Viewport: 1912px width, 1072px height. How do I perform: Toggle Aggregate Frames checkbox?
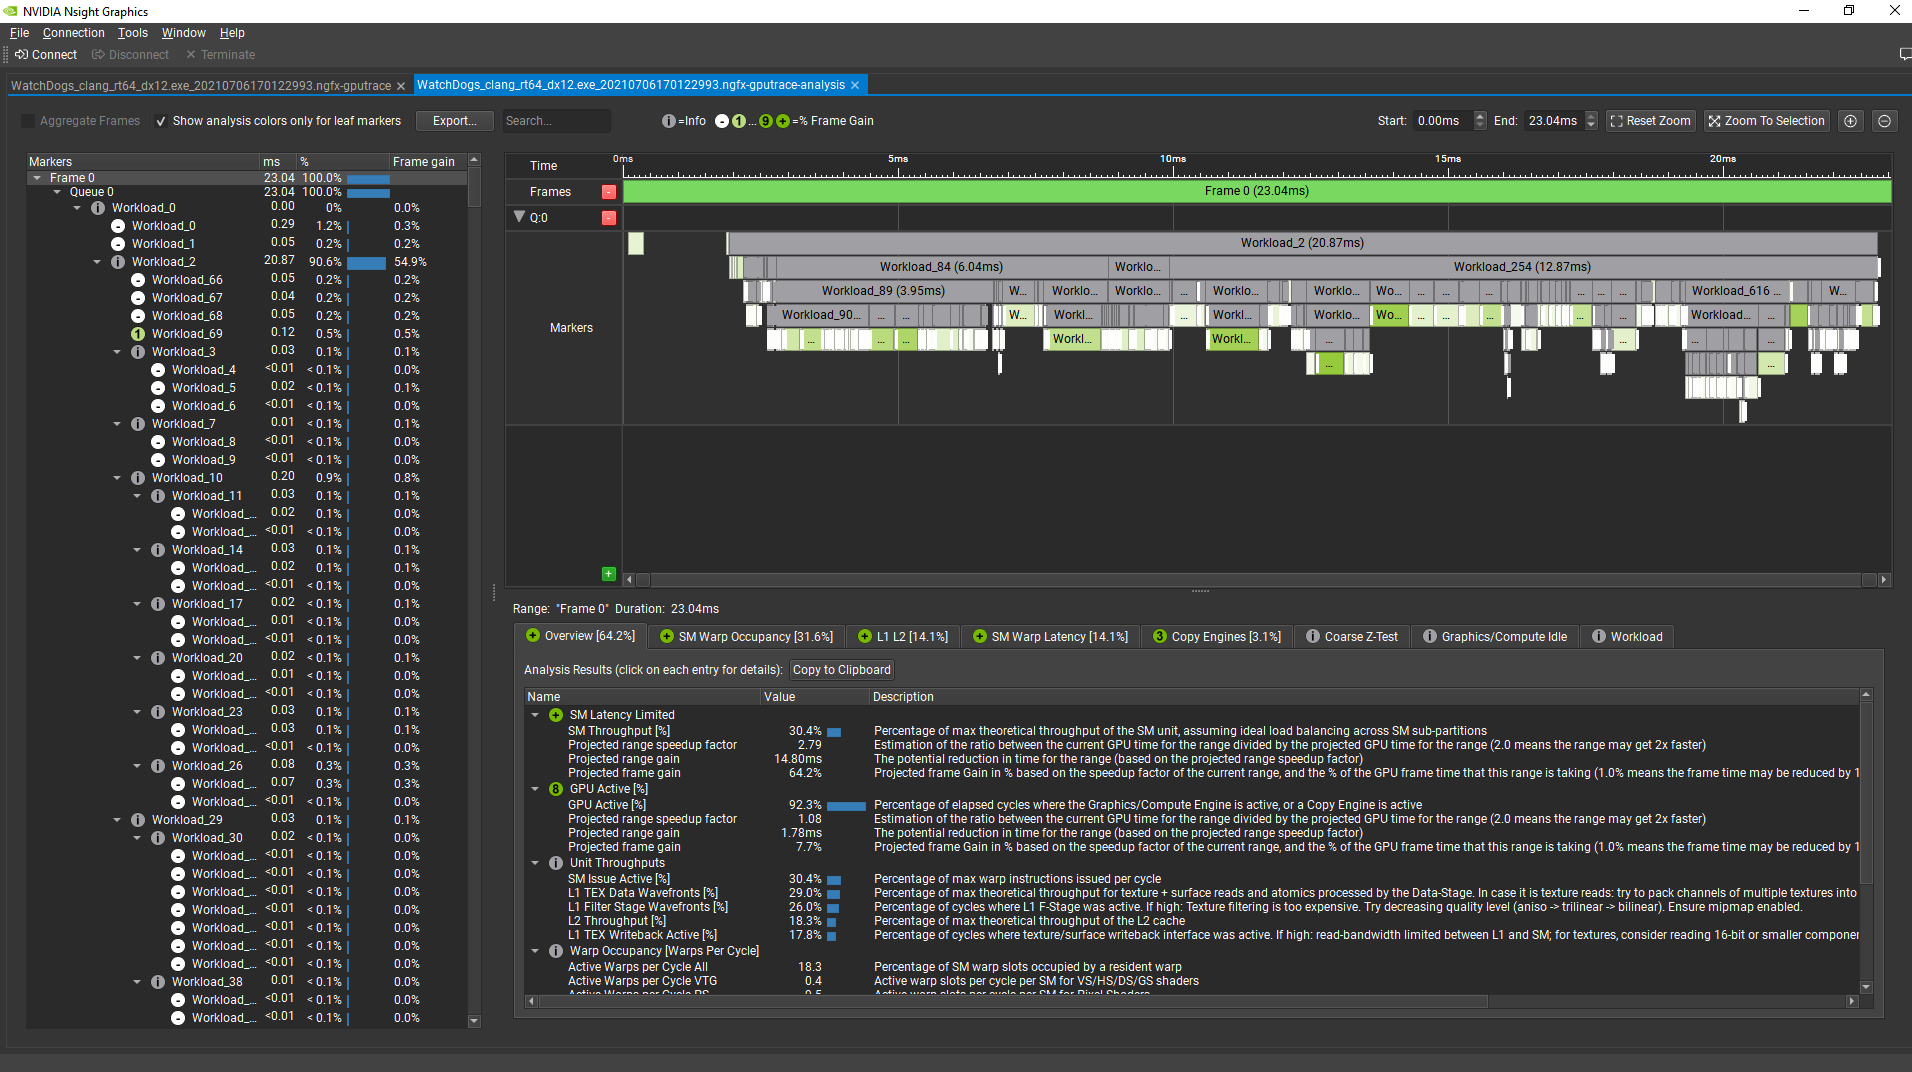[x=28, y=121]
